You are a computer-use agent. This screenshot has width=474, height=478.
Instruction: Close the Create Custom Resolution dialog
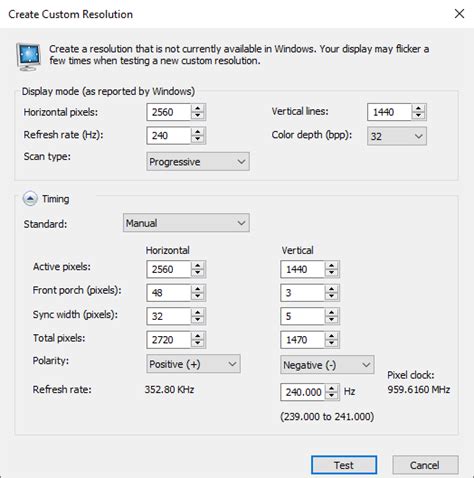coord(459,14)
